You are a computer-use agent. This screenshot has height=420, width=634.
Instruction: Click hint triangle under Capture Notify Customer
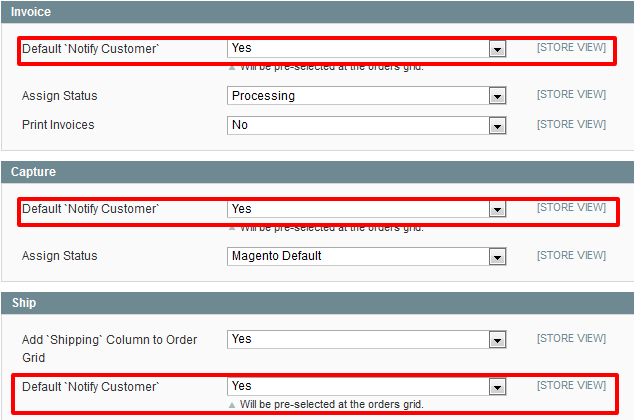click(232, 228)
